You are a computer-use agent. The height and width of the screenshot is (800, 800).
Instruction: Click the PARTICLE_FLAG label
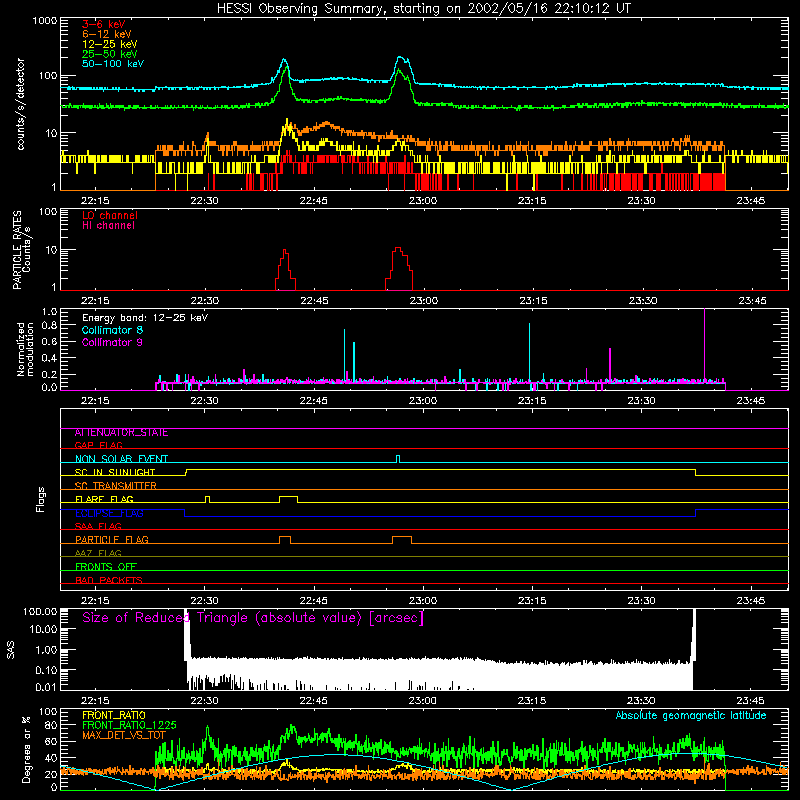(x=112, y=539)
